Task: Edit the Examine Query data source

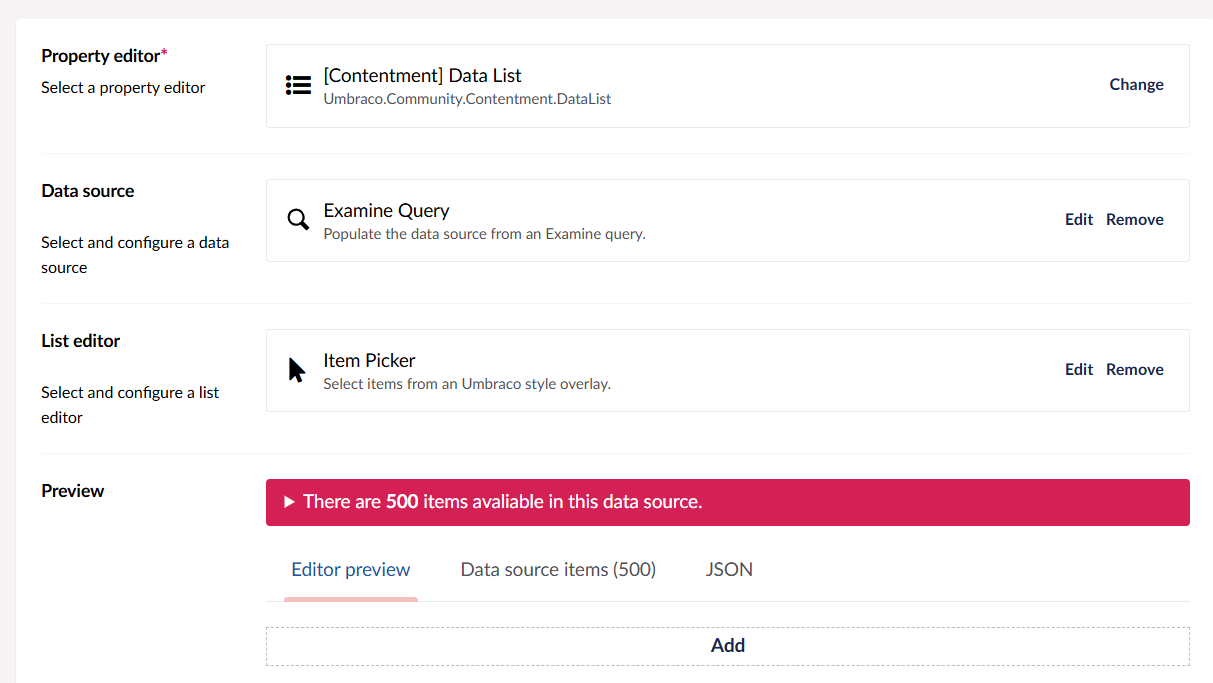Action: pos(1079,220)
